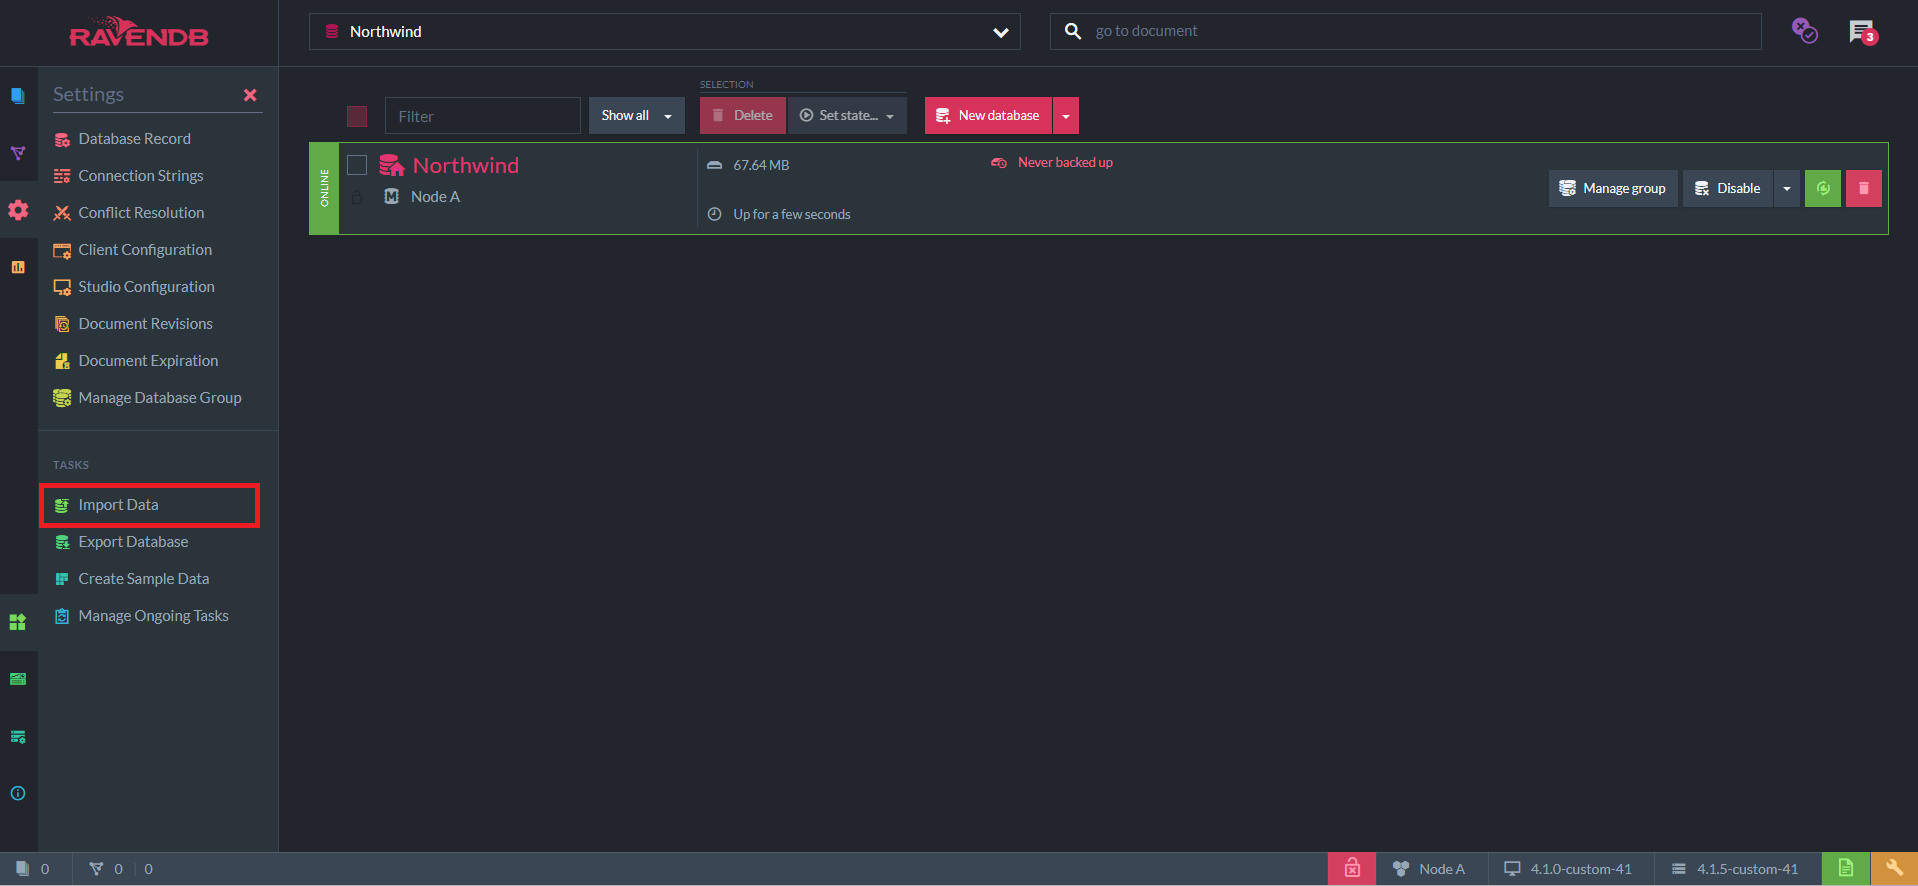
Task: Open the Indexes sidebar icon
Action: (18, 153)
